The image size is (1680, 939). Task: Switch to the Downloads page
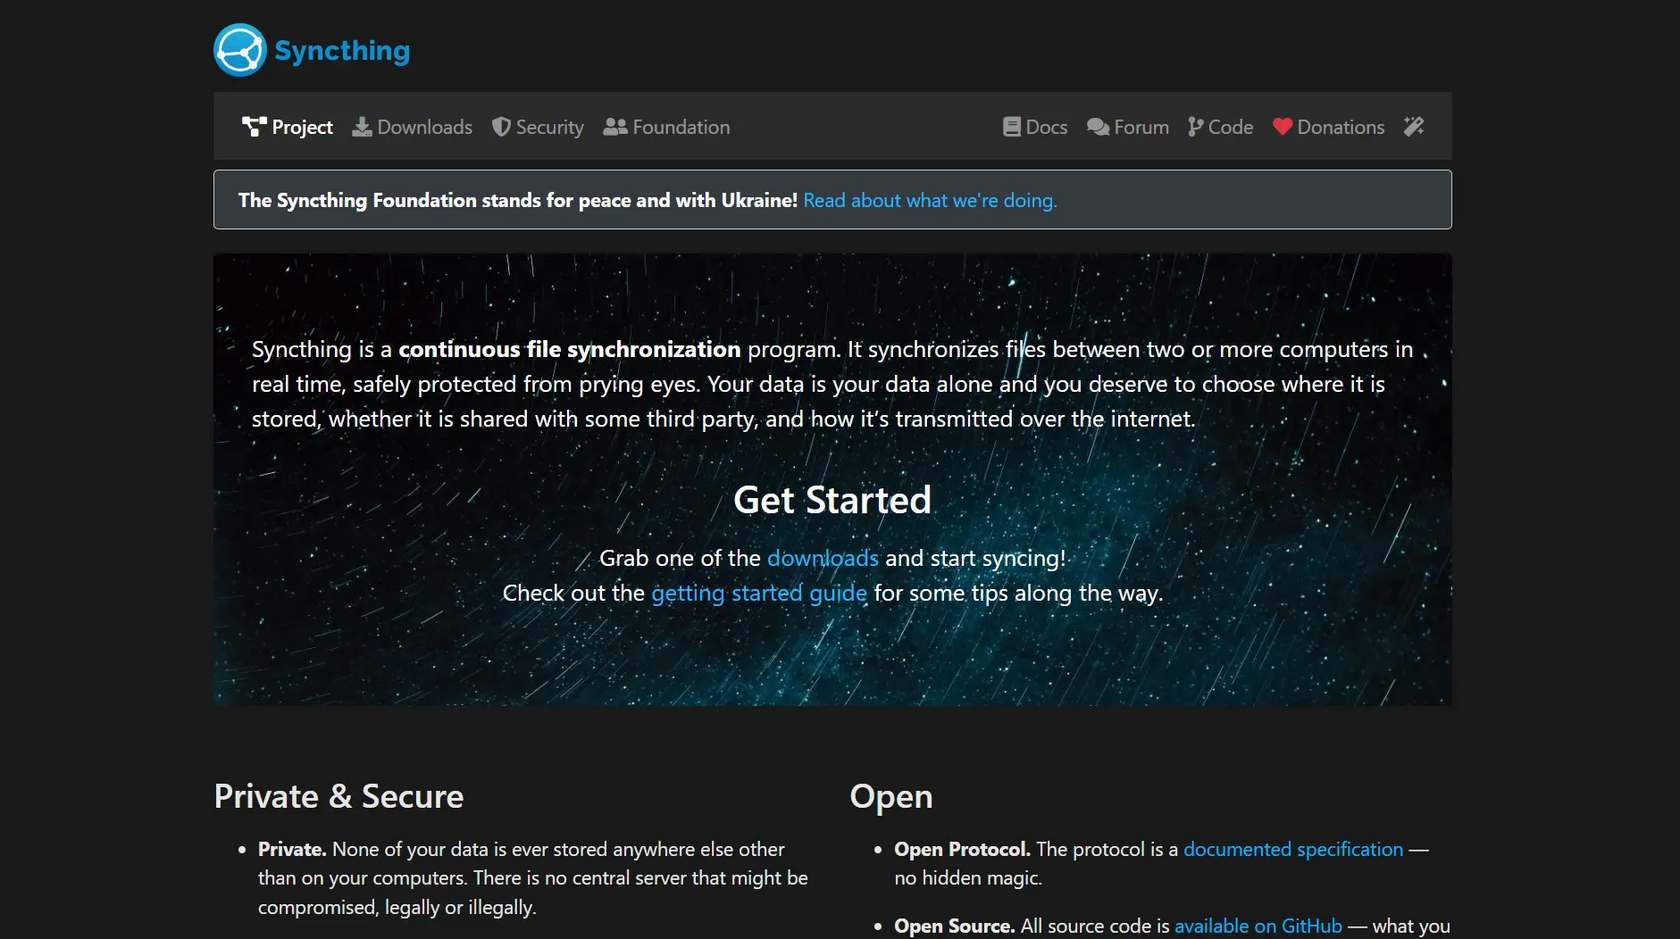[x=424, y=127]
